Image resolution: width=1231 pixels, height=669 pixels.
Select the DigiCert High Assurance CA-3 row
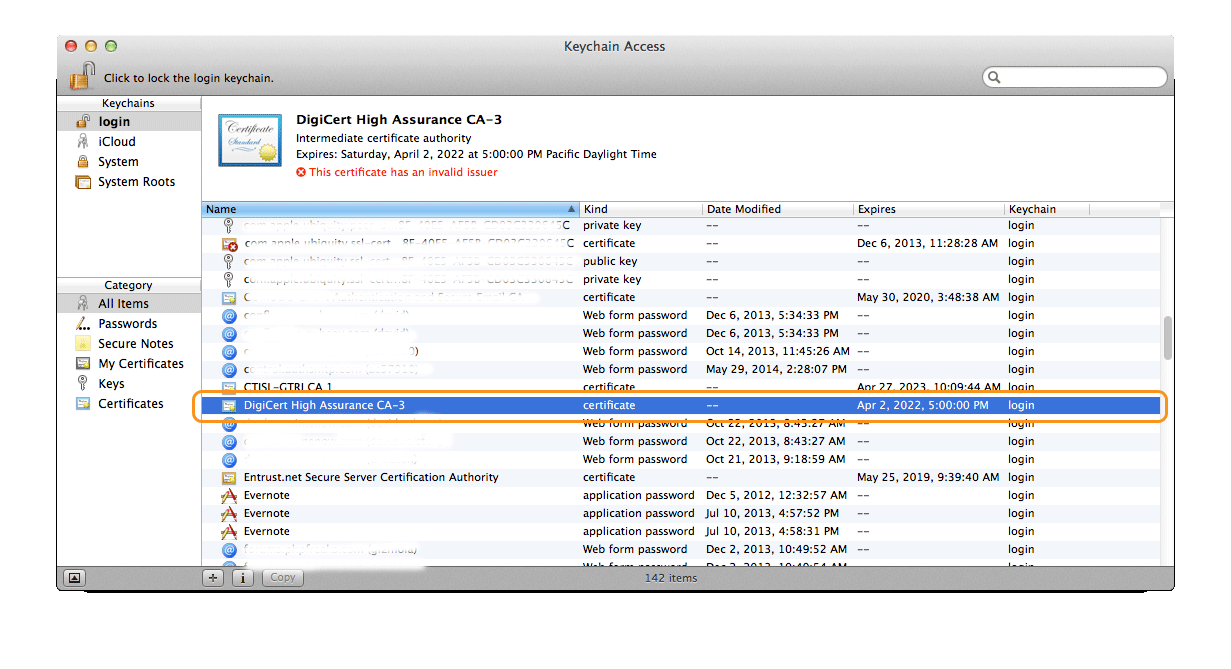pos(681,405)
